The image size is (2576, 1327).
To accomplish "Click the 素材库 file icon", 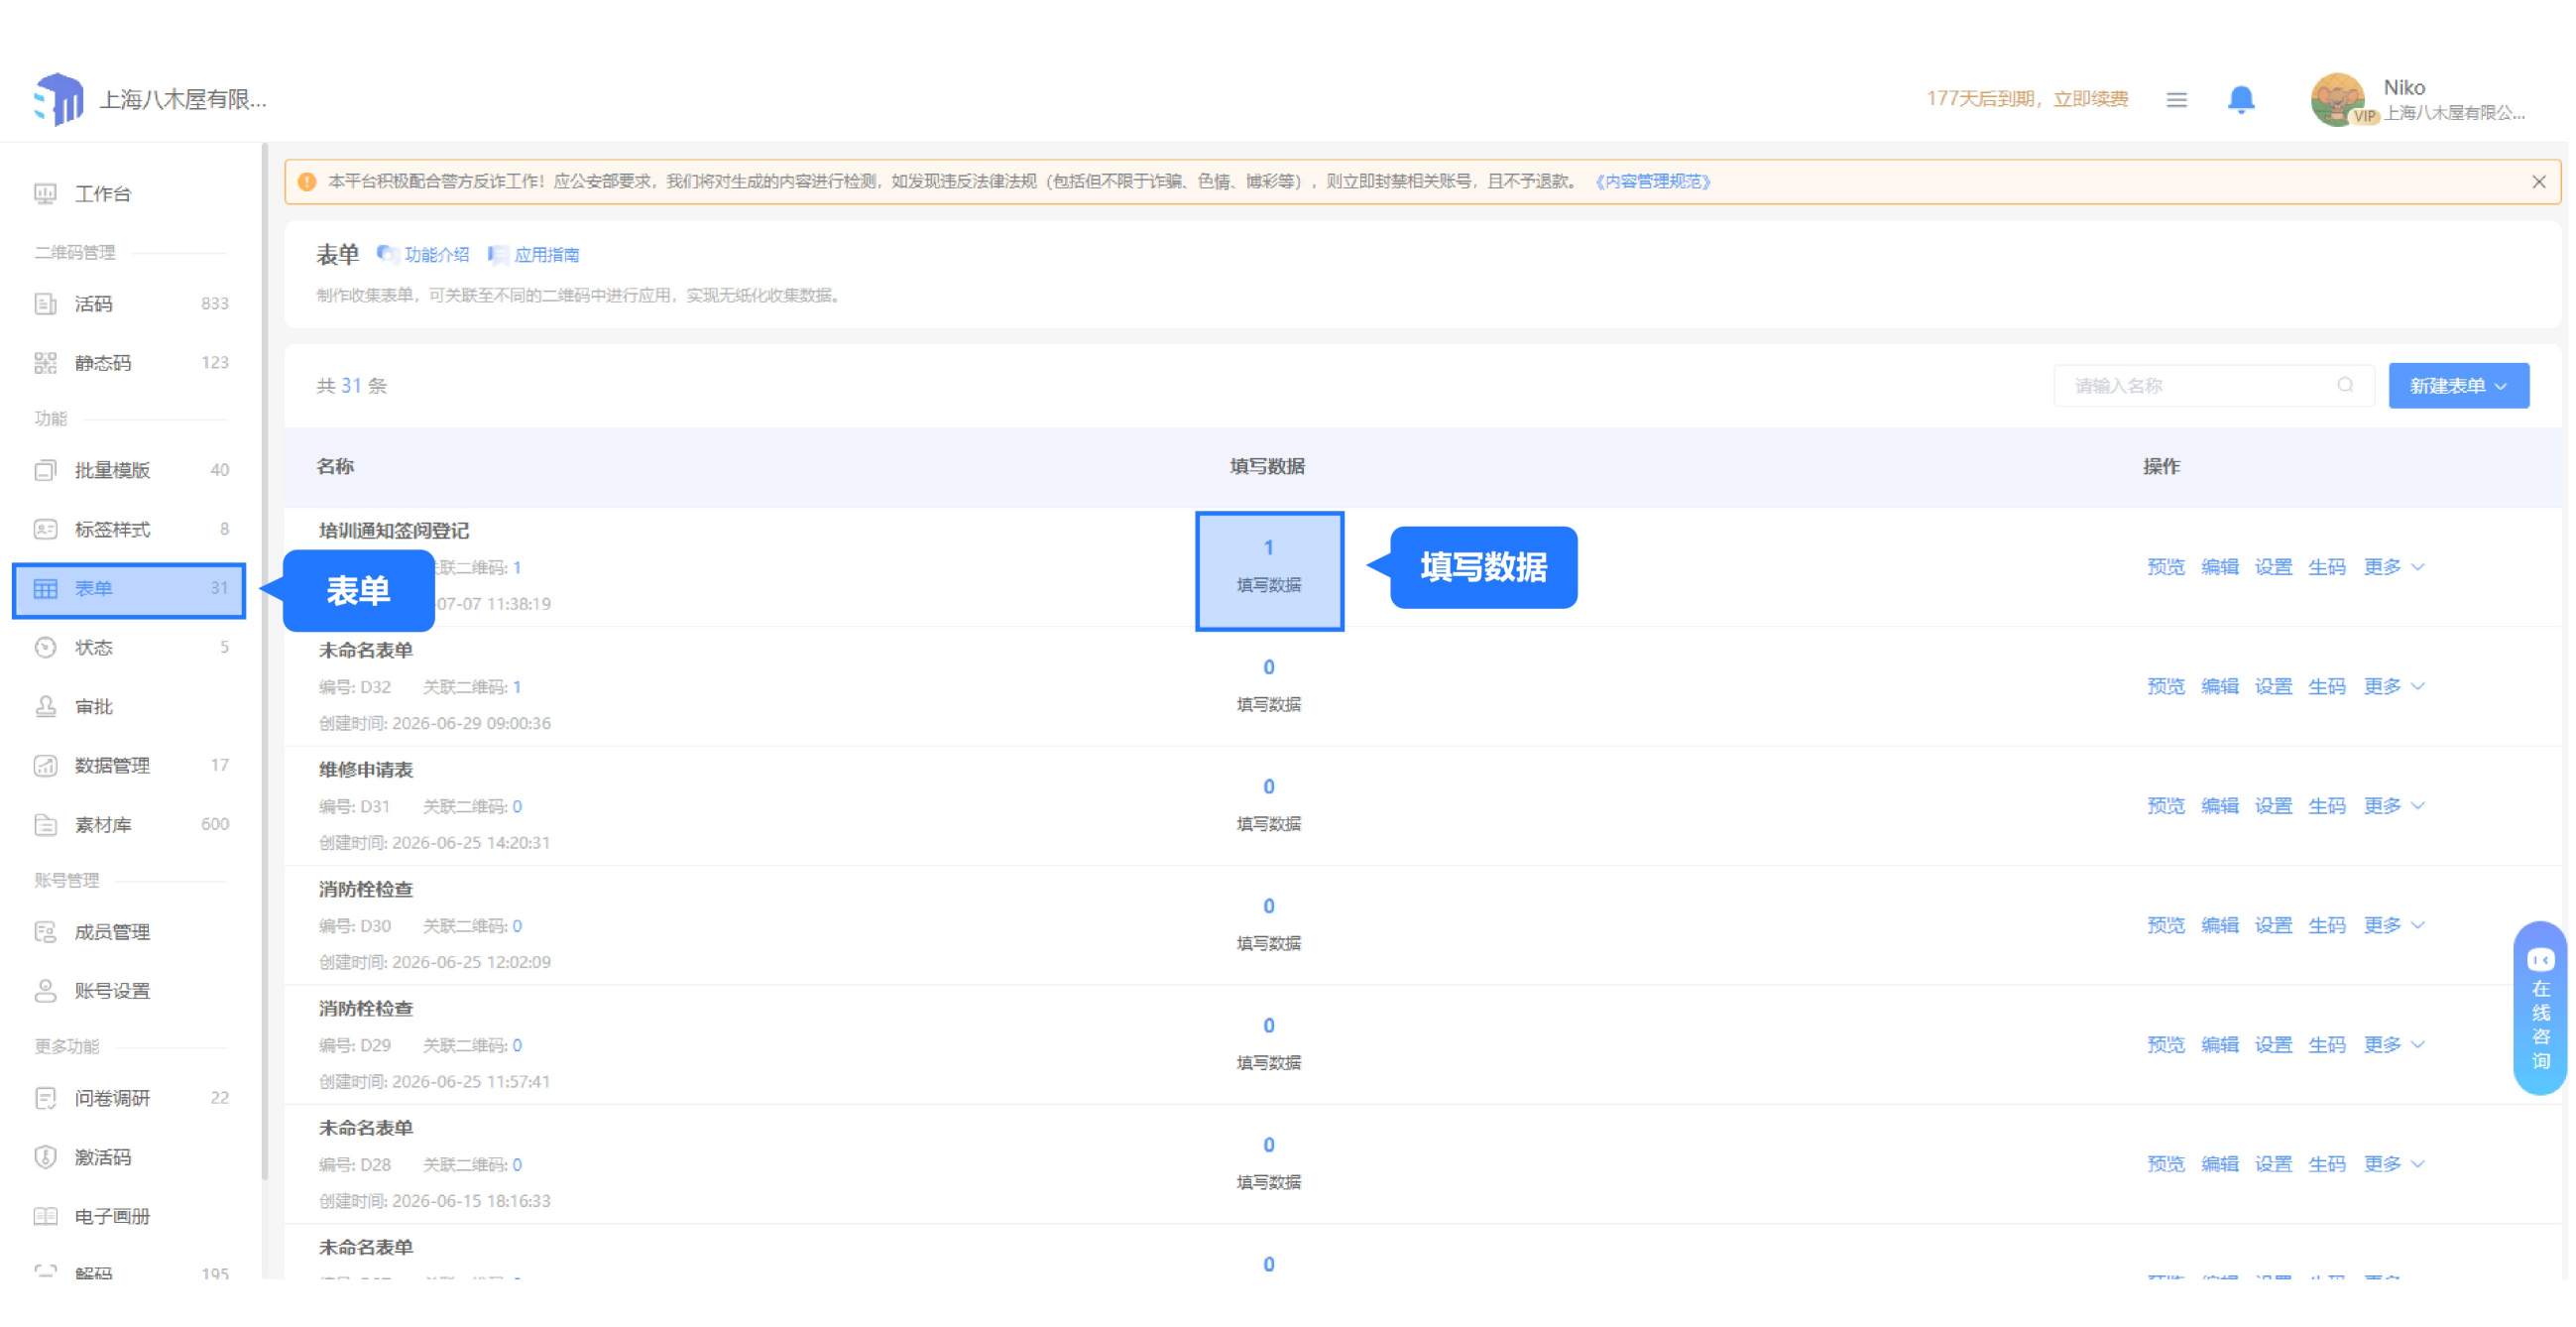I will (45, 826).
